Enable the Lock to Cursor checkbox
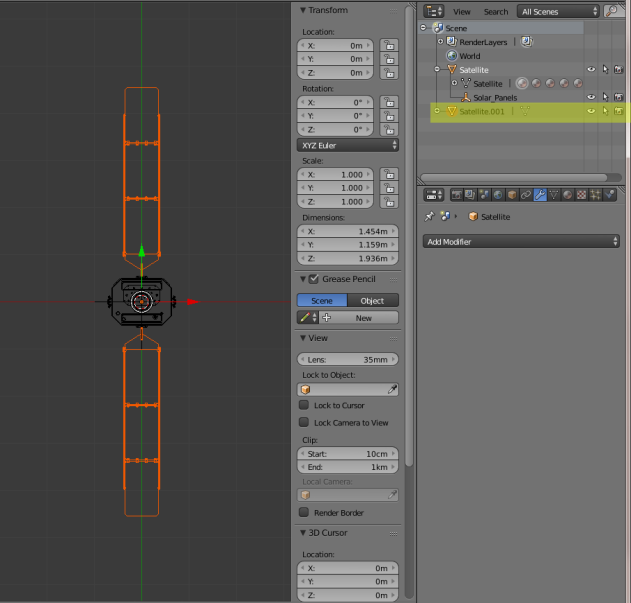The width and height of the screenshot is (631, 603). pos(304,405)
